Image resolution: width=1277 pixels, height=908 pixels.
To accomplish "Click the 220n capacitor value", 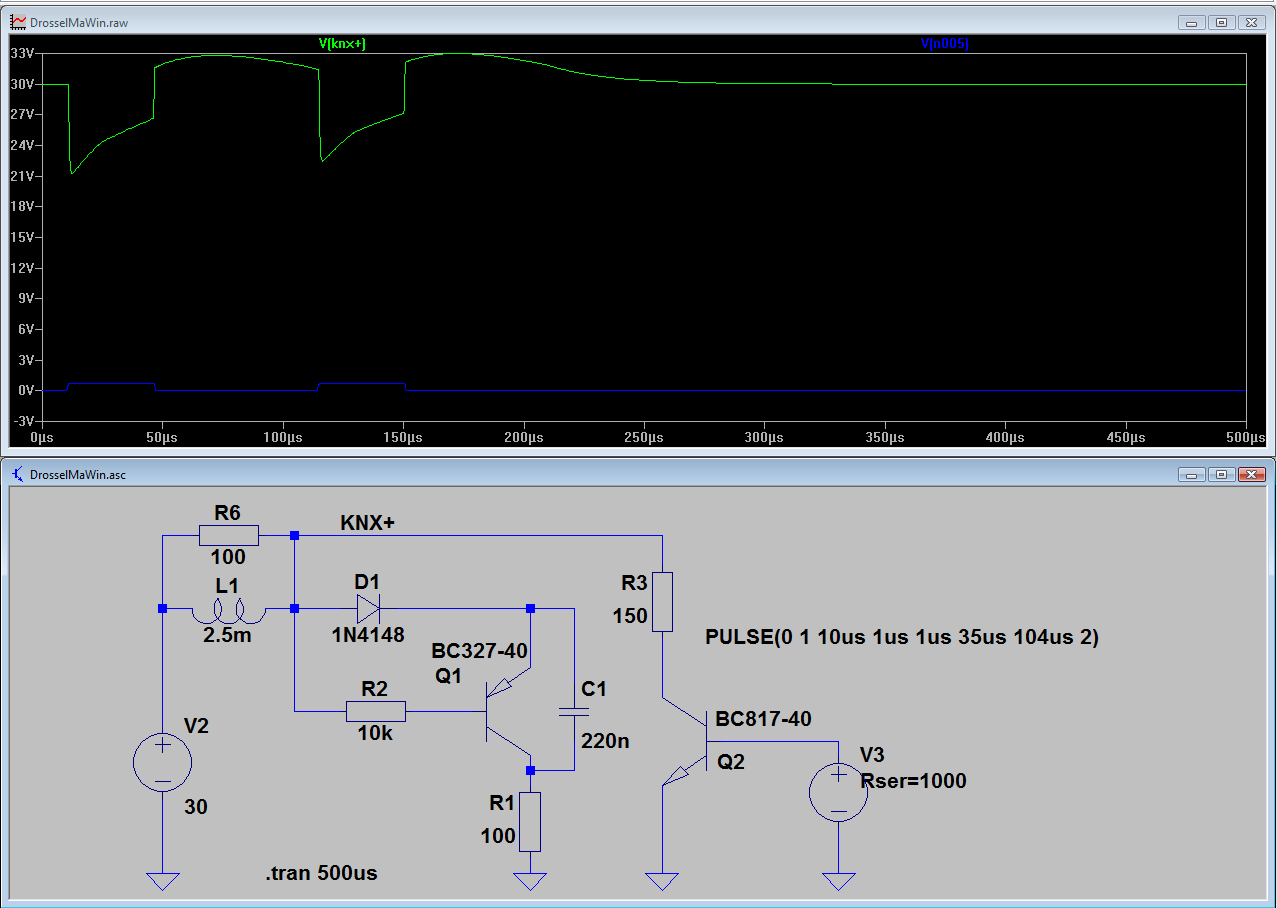I will coord(603,741).
